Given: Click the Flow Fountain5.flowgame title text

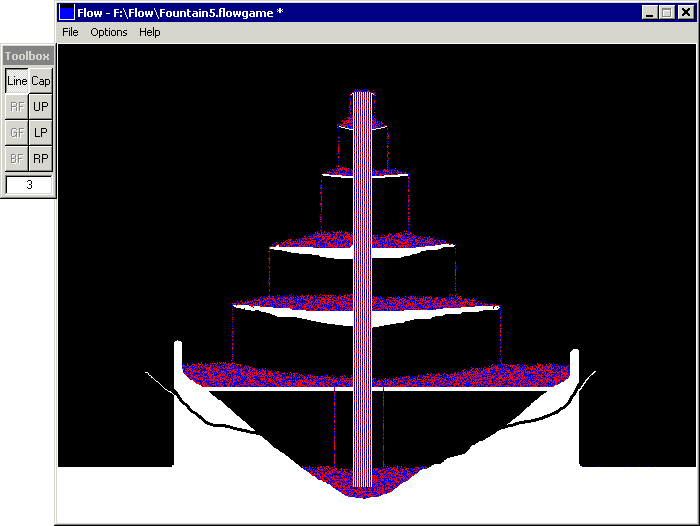Looking at the screenshot, I should coord(180,13).
